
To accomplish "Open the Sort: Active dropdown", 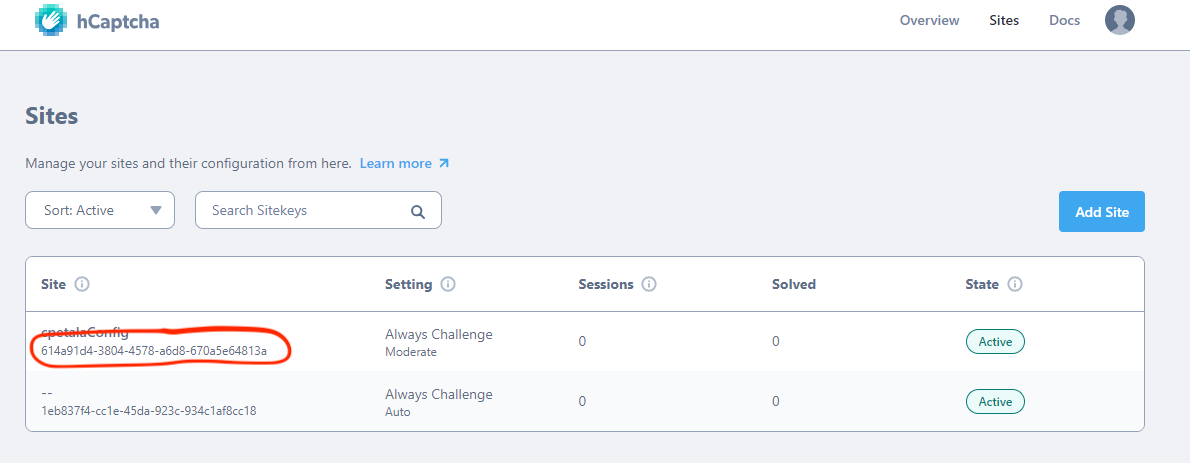I will pos(100,210).
